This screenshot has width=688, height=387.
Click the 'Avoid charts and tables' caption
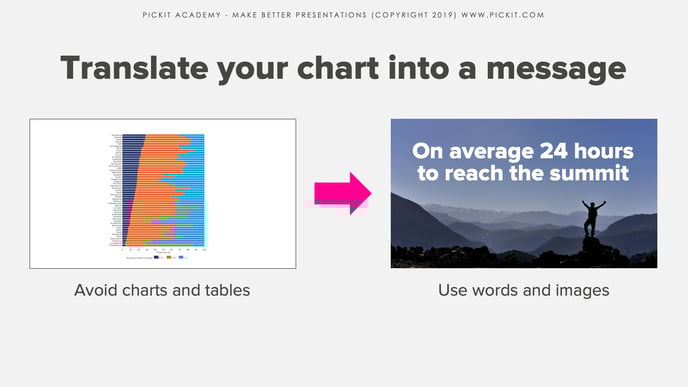[x=162, y=290]
